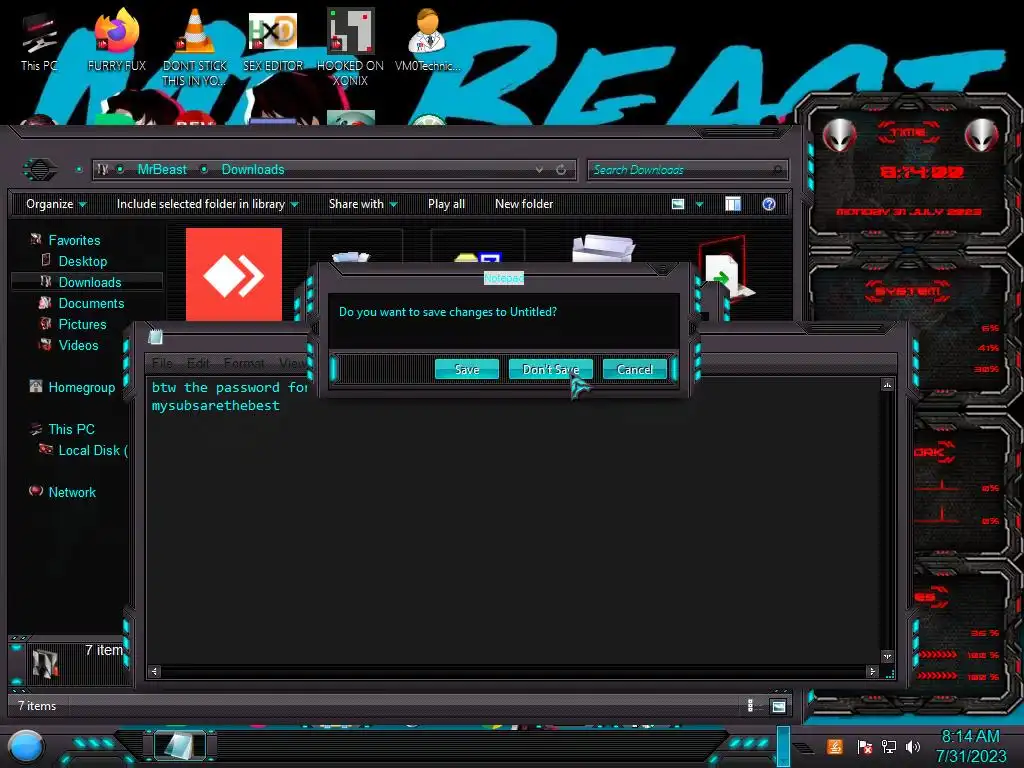Click Notepad vertical scrollbar down arrow
The height and width of the screenshot is (768, 1024).
click(x=887, y=656)
